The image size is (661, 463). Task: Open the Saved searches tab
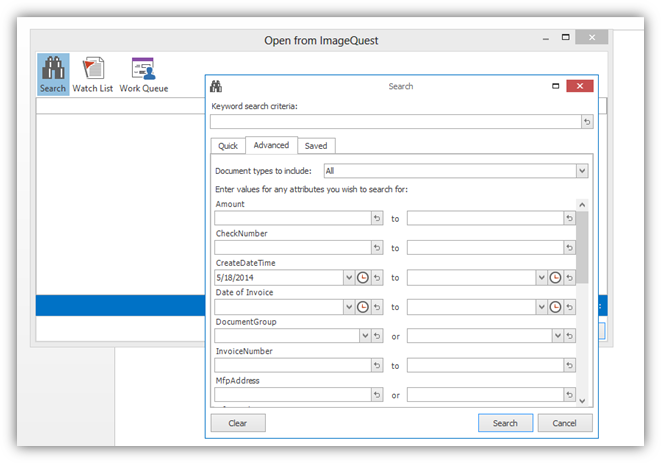coord(316,146)
